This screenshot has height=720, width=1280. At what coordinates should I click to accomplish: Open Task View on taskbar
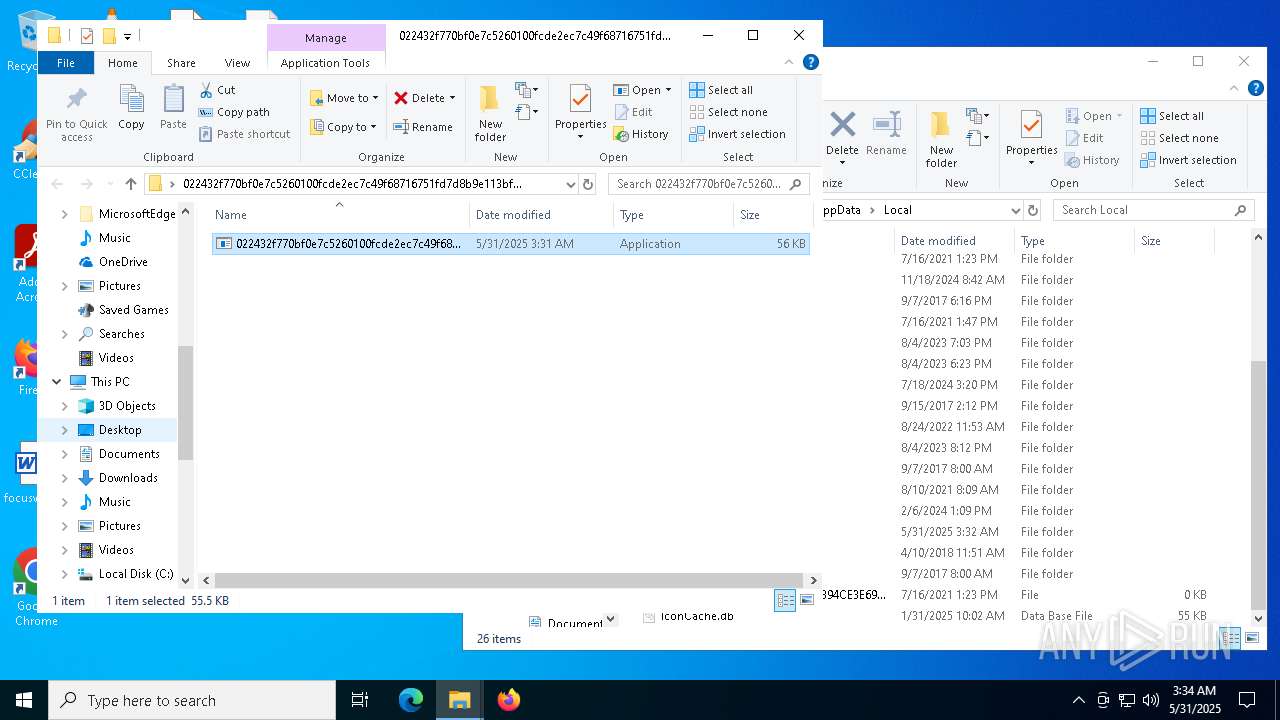coord(360,700)
